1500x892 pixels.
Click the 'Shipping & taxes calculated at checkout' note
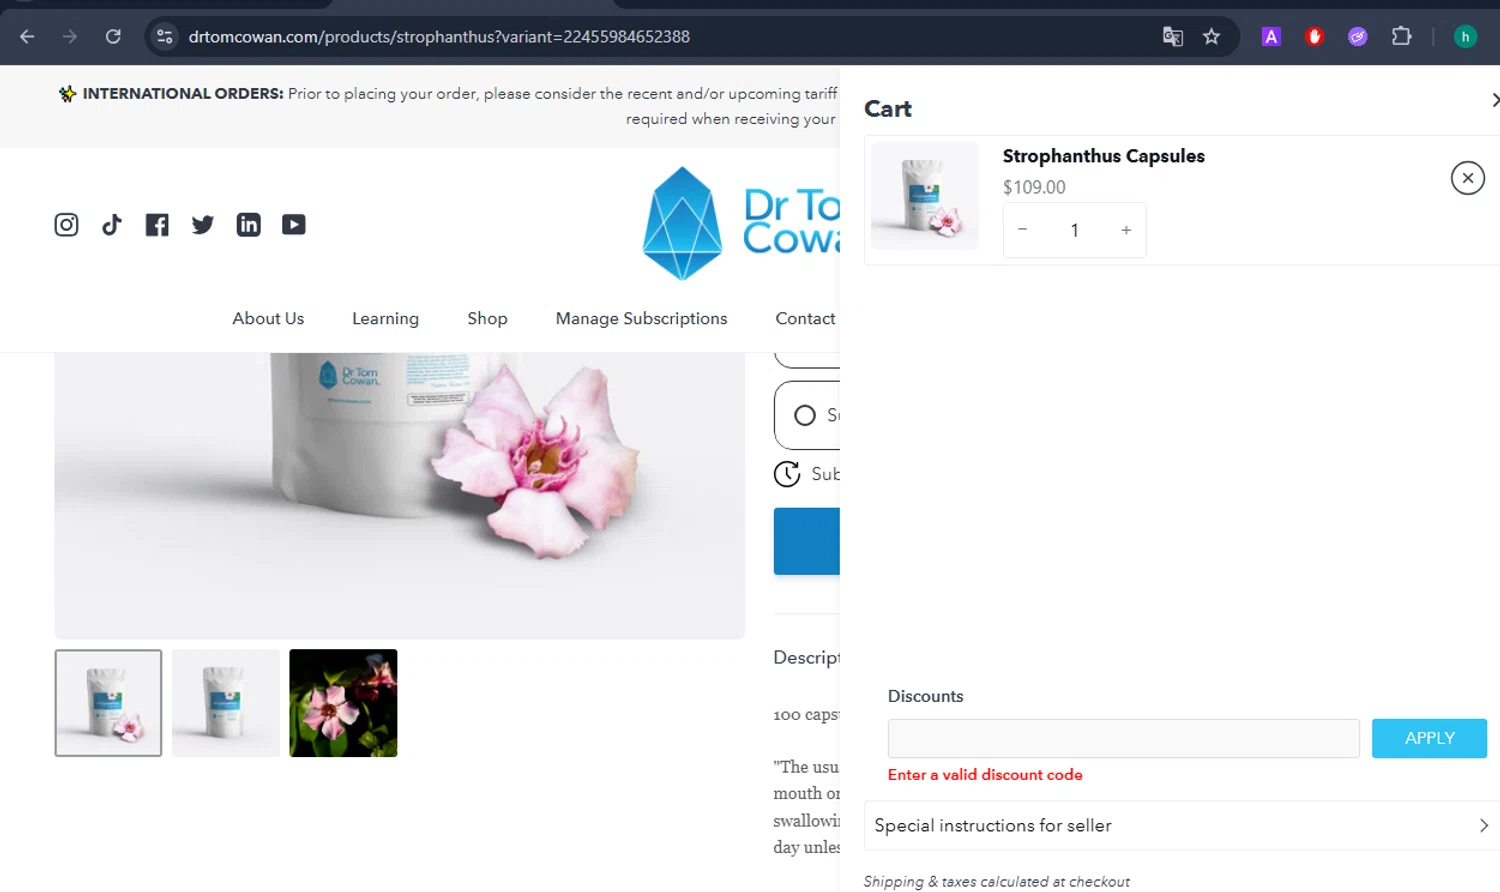tap(996, 881)
